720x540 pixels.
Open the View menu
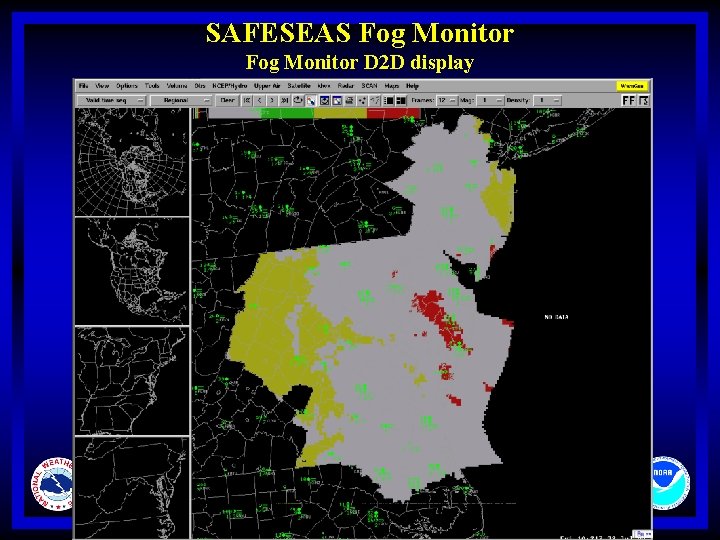coord(102,86)
